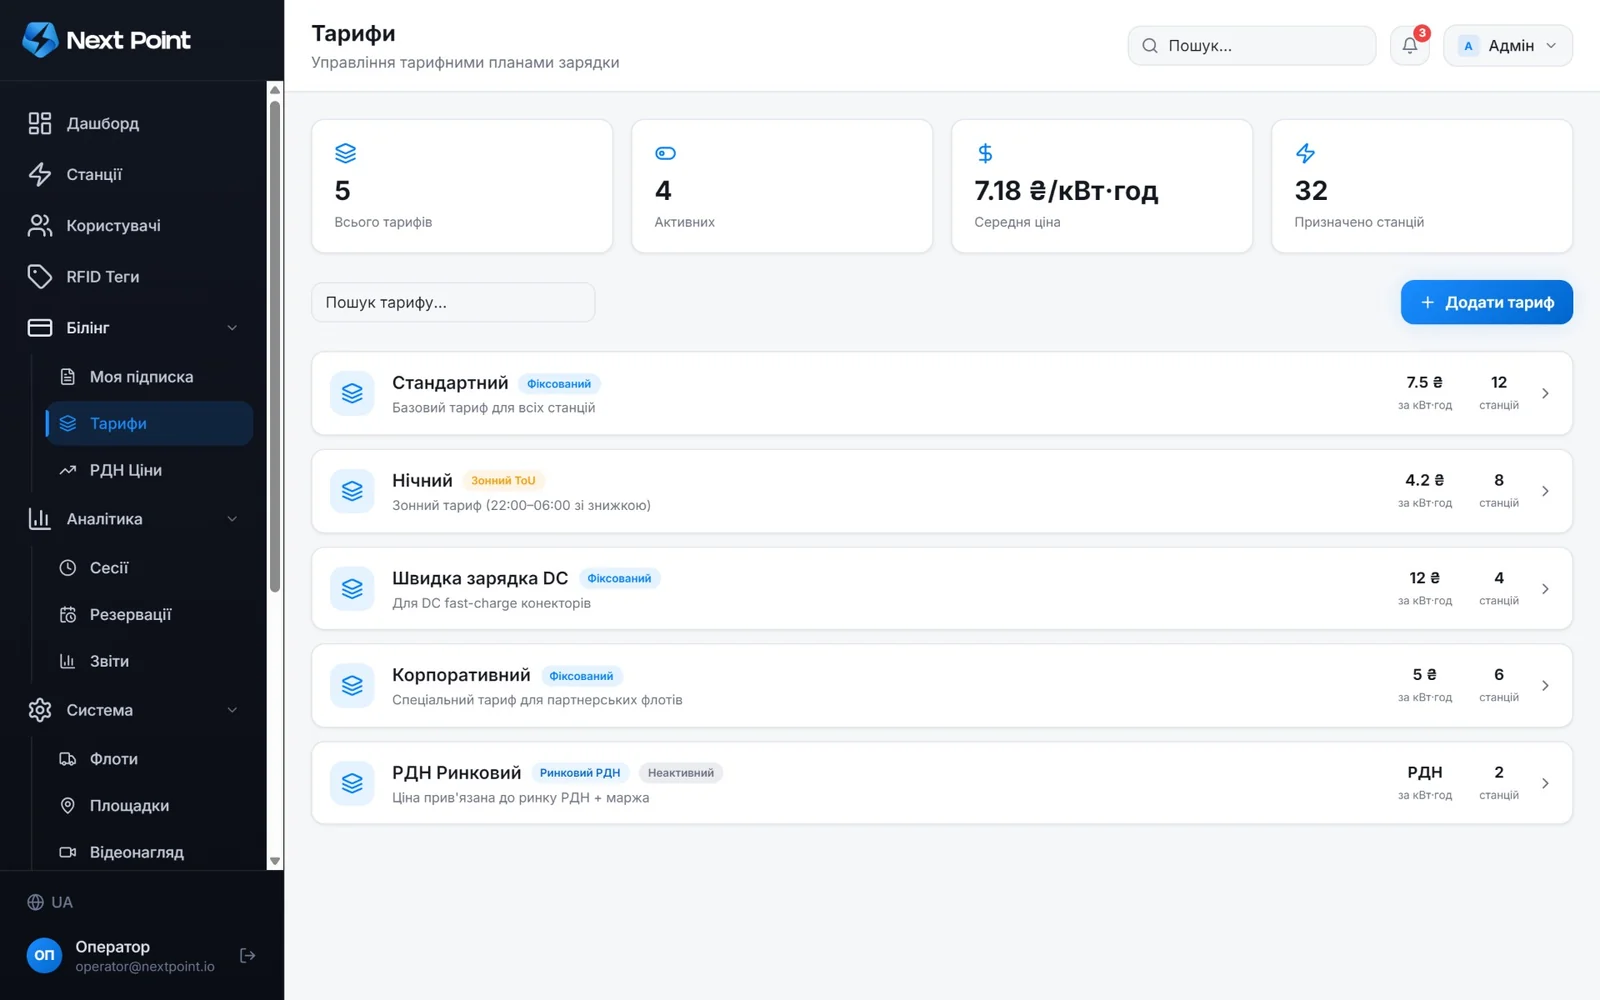The image size is (1600, 1000).
Task: Expand the Стандартний tariff row chevron
Action: (x=1545, y=393)
